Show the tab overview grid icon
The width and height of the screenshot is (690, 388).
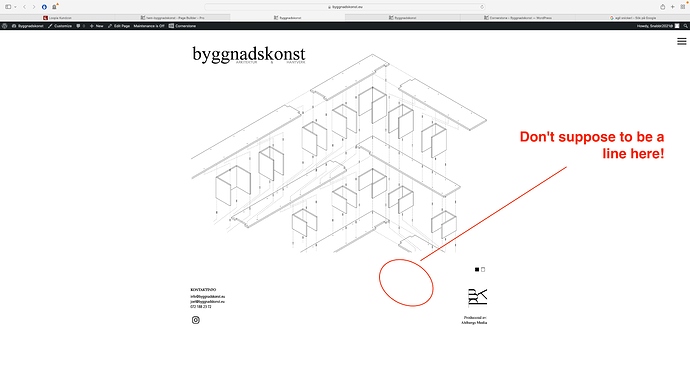pyautogui.click(x=683, y=7)
